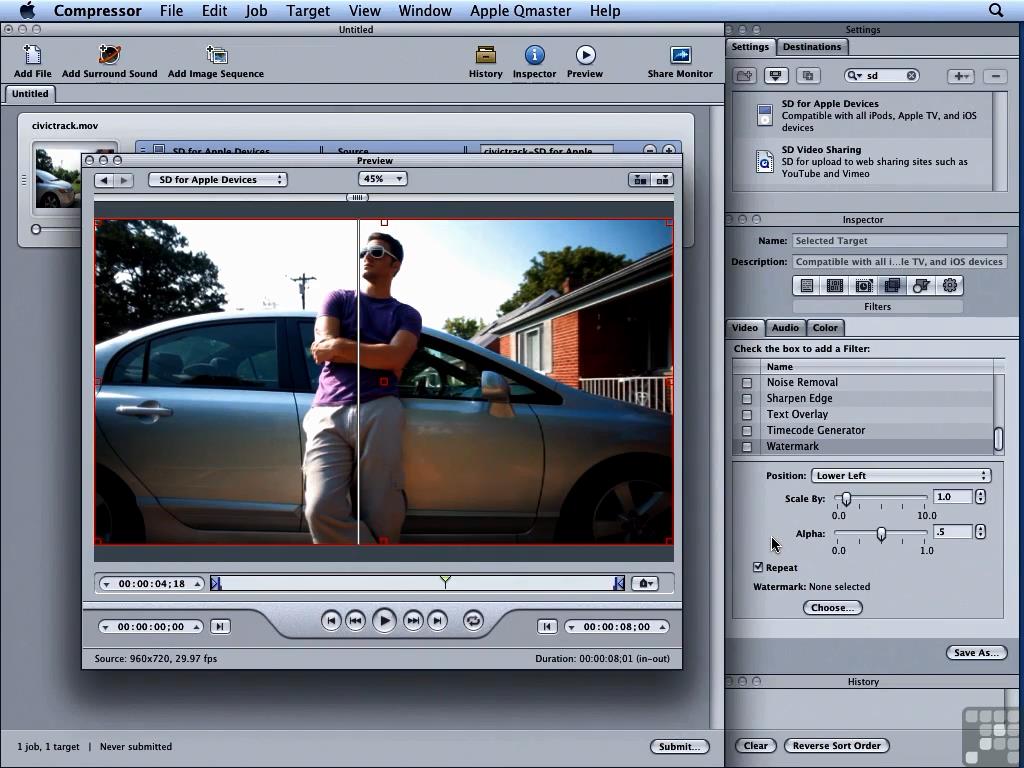Click the Summary pane icon in Inspector
1024x768 pixels.
coord(807,285)
